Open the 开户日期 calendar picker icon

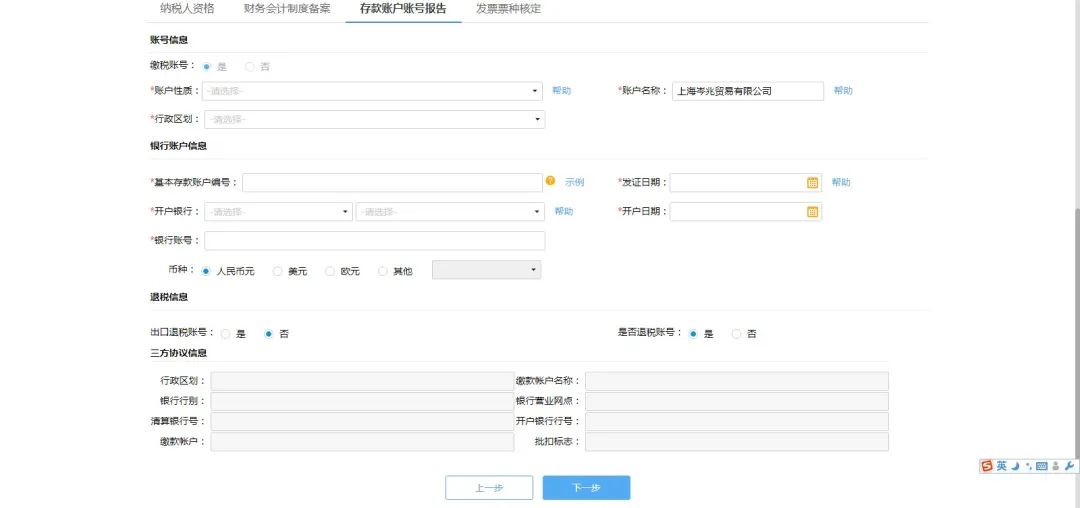point(812,212)
